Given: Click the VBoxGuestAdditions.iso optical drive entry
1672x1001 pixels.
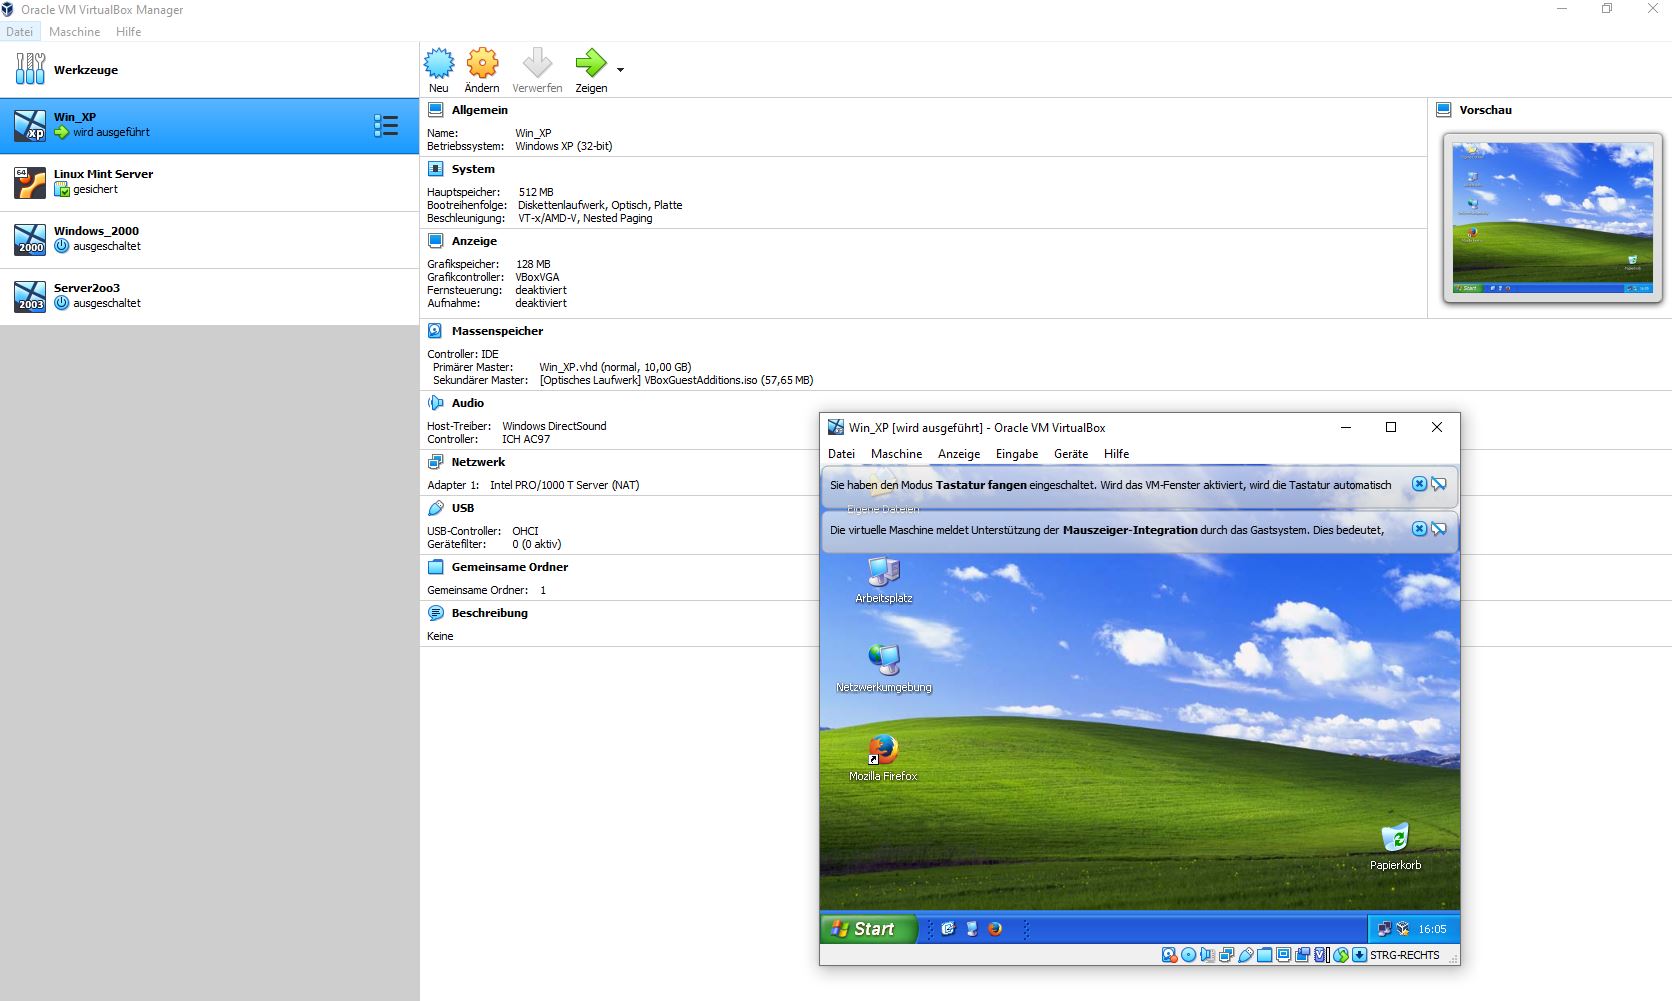Looking at the screenshot, I should click(676, 380).
